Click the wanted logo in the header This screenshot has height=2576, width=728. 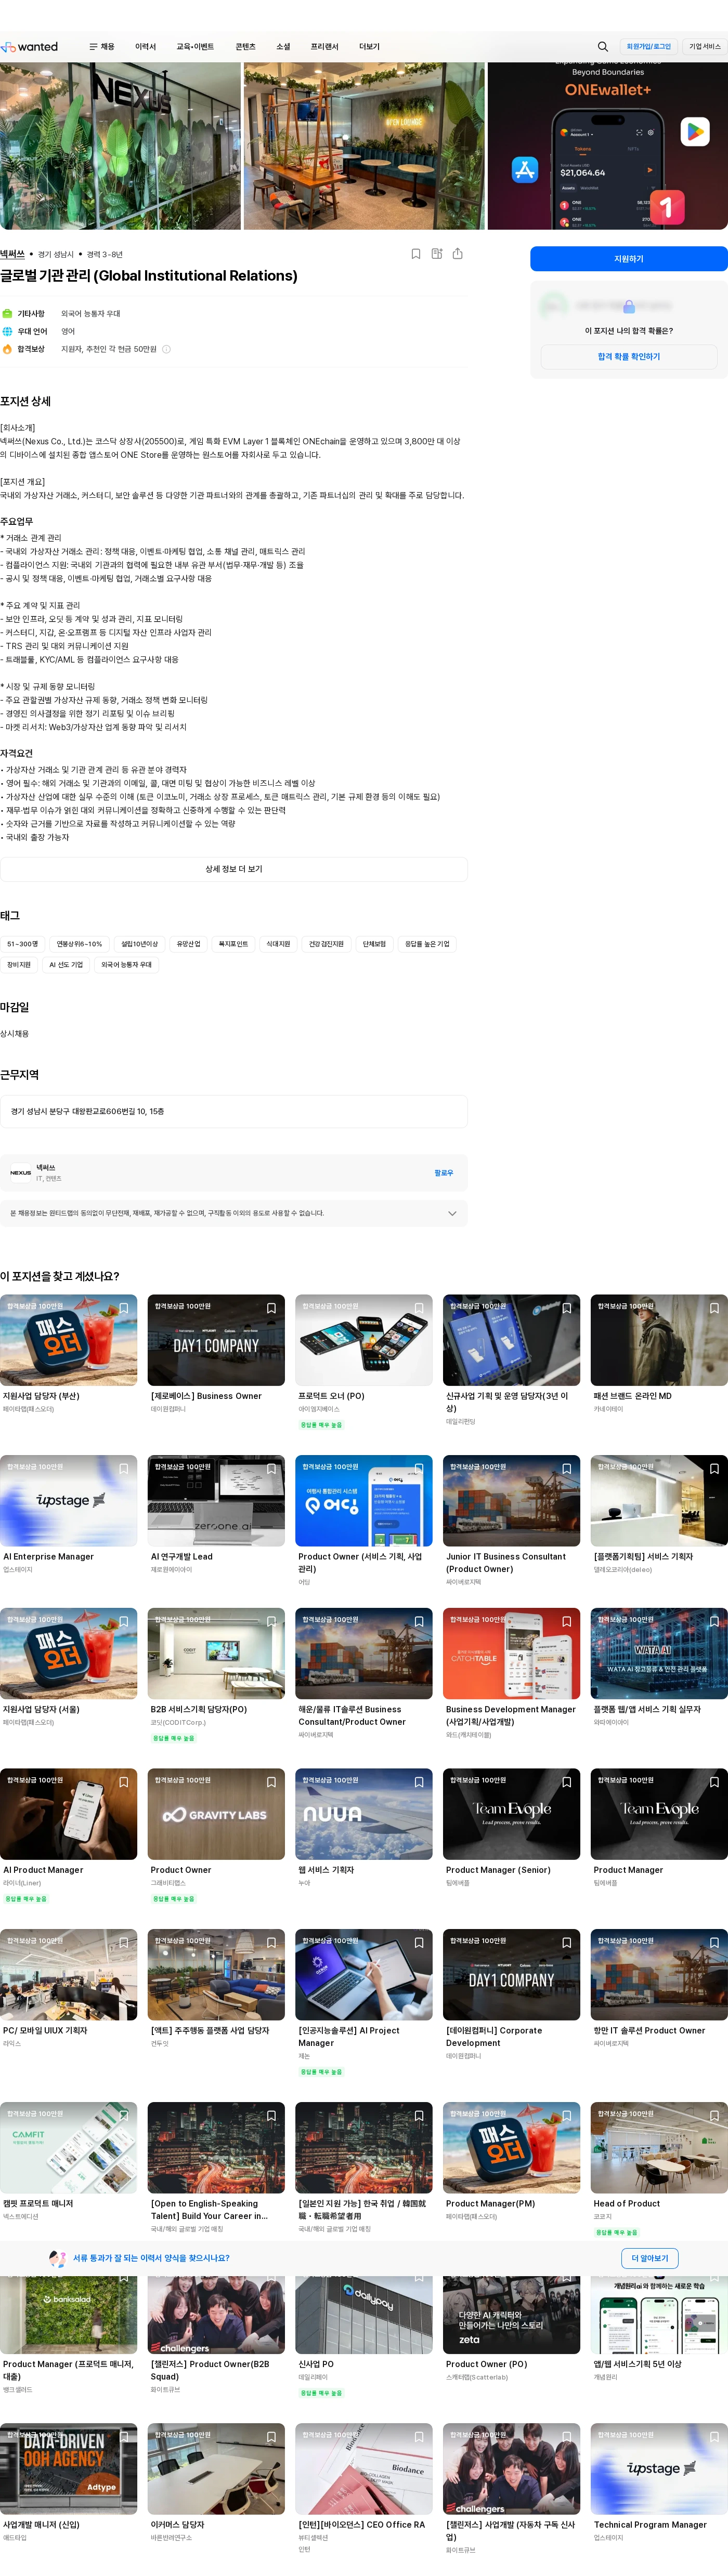coord(30,47)
